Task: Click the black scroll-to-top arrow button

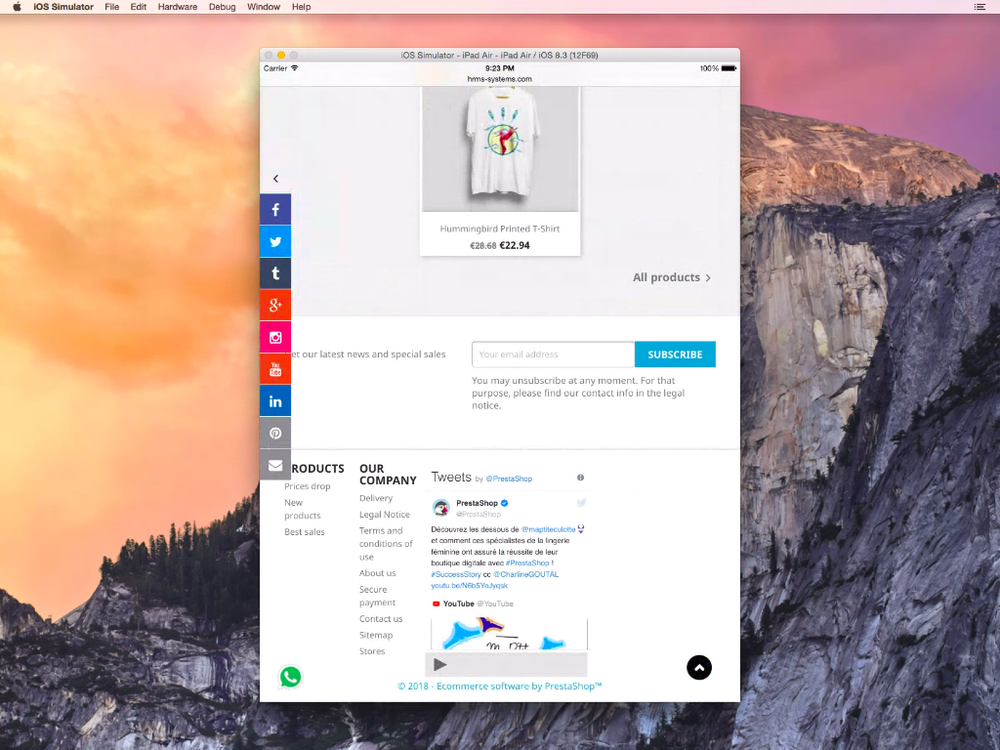Action: click(x=699, y=668)
